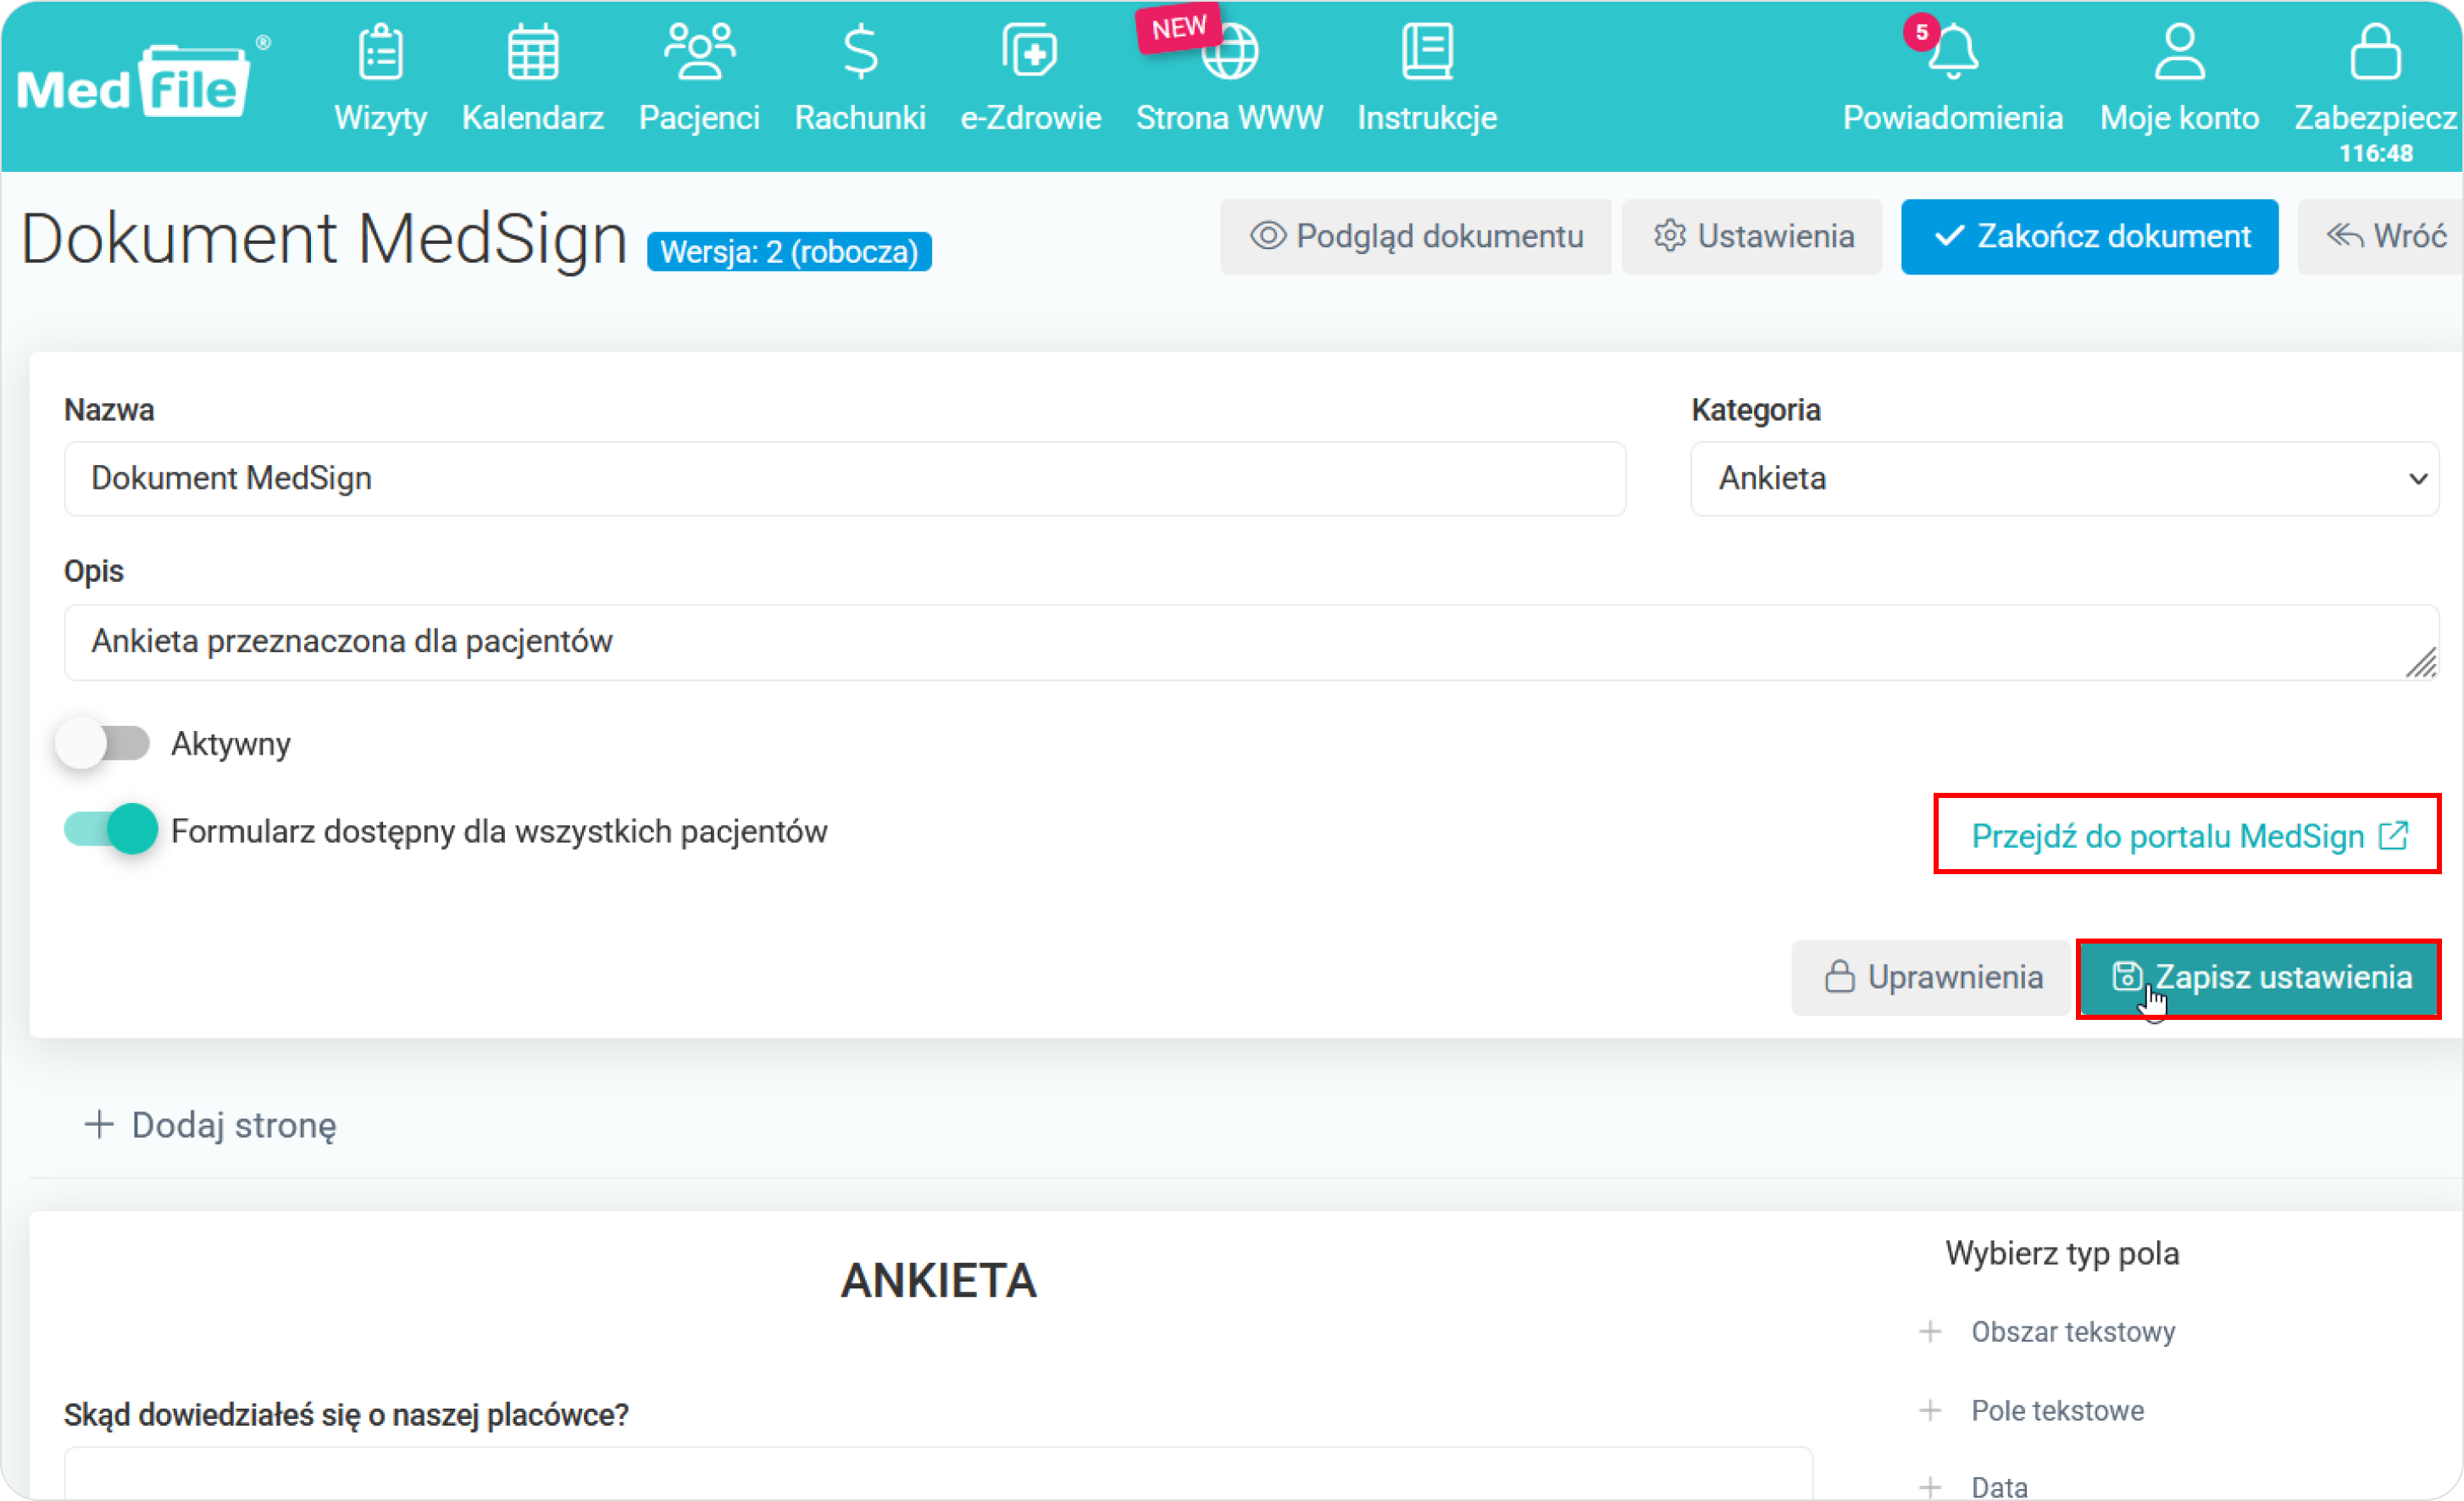The image size is (2464, 1501).
Task: Enable the Aktywny toggle
Action: (x=104, y=743)
